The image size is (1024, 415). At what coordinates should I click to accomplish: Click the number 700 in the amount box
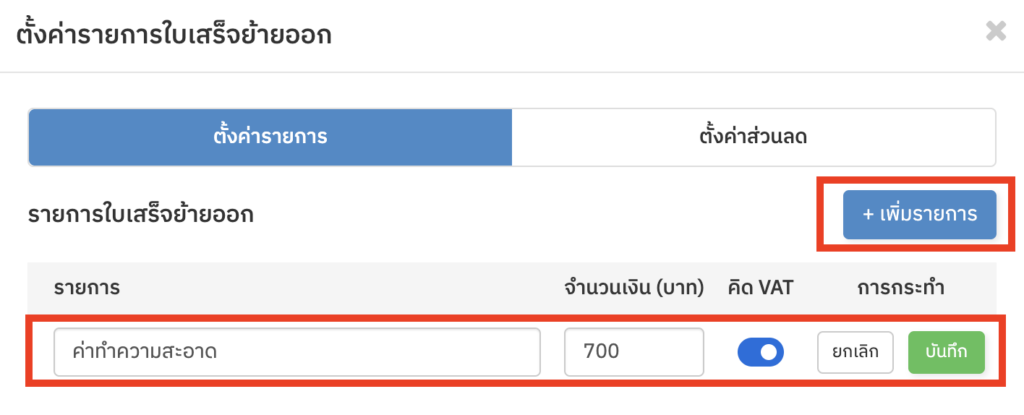[602, 352]
